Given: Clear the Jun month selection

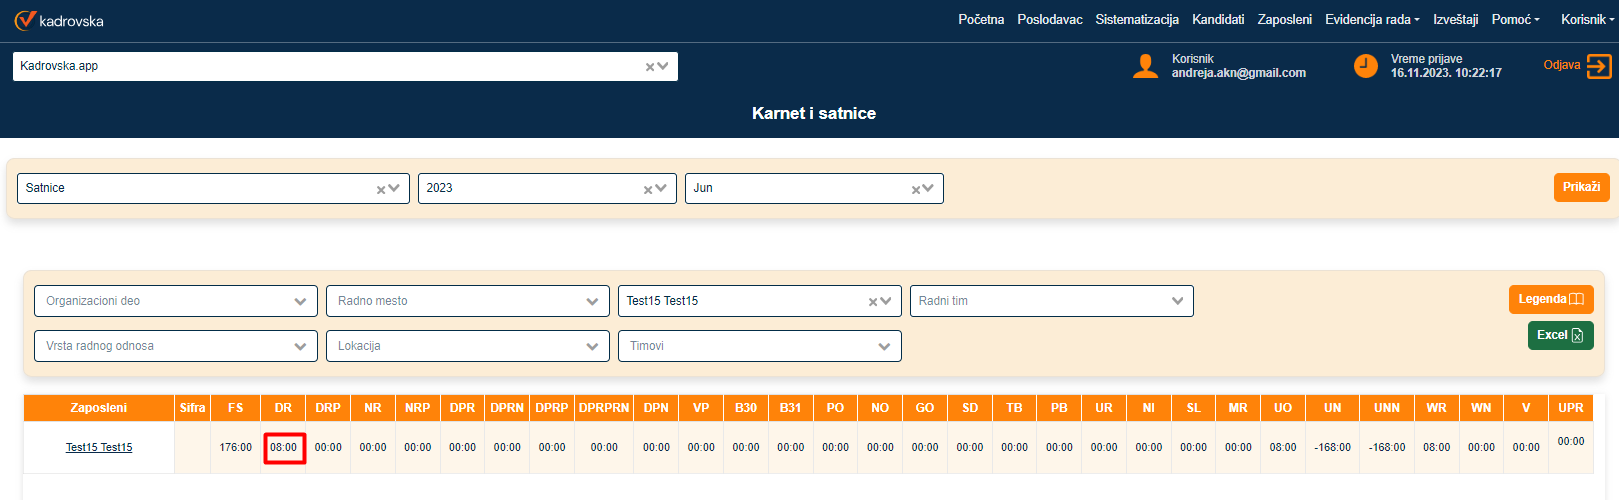Looking at the screenshot, I should [x=916, y=189].
